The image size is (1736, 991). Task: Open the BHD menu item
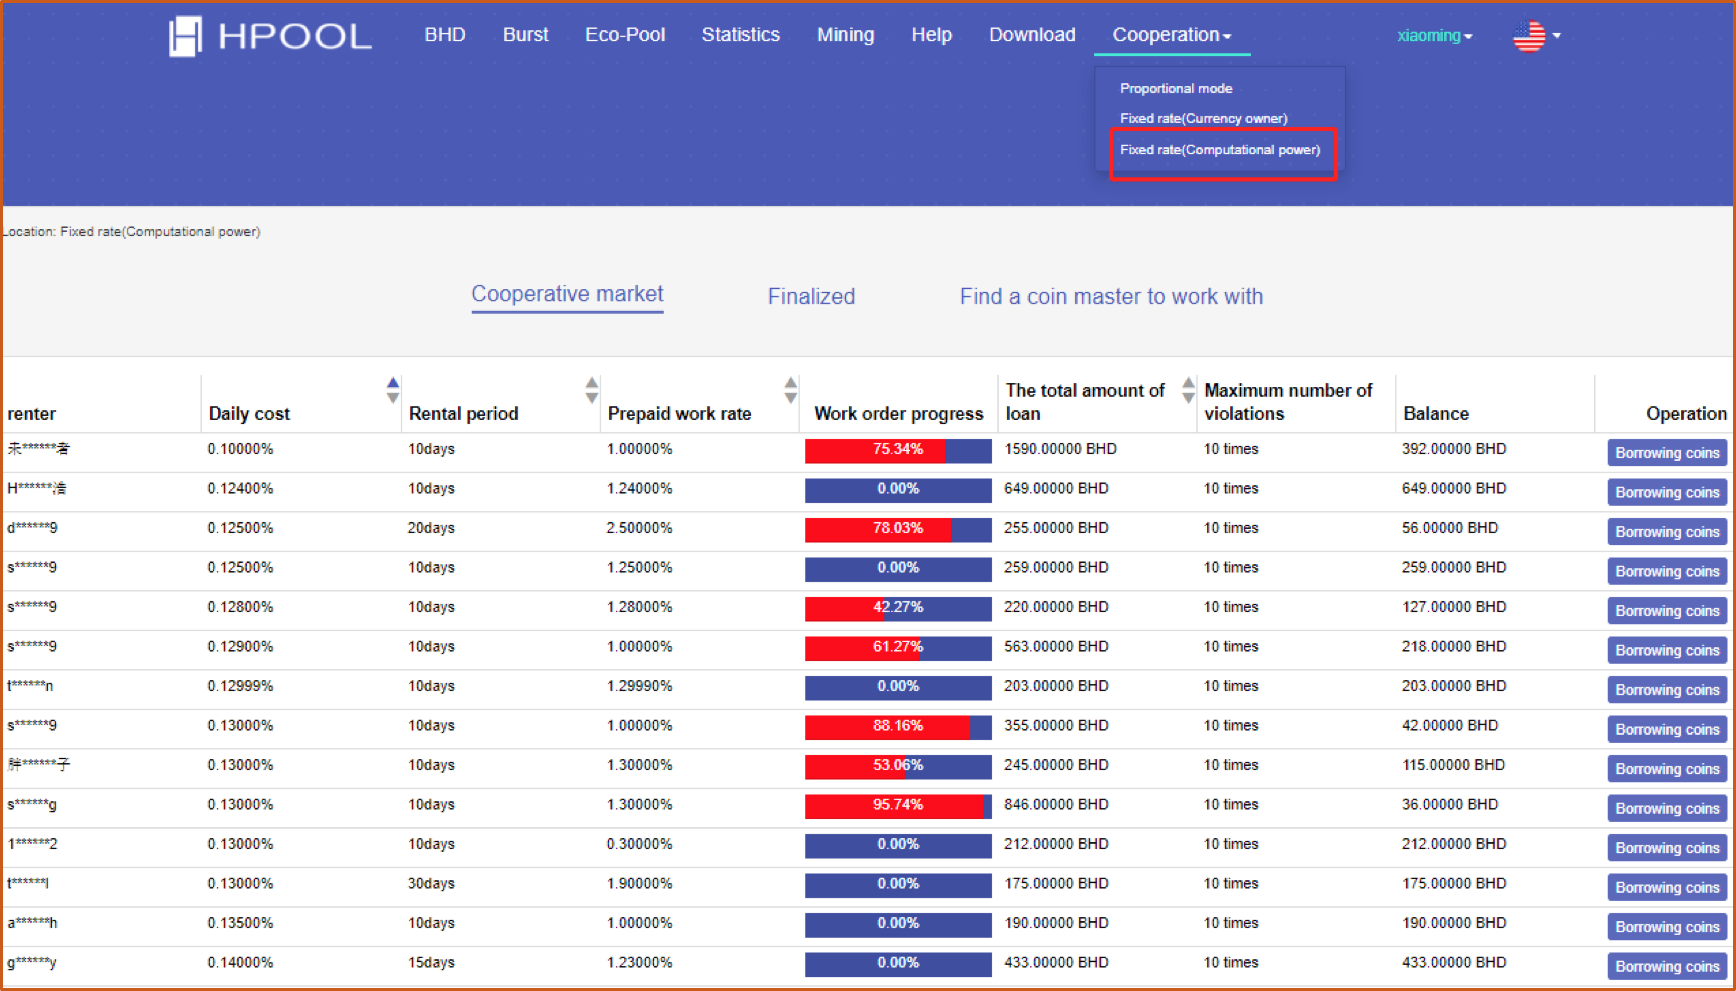pos(445,35)
